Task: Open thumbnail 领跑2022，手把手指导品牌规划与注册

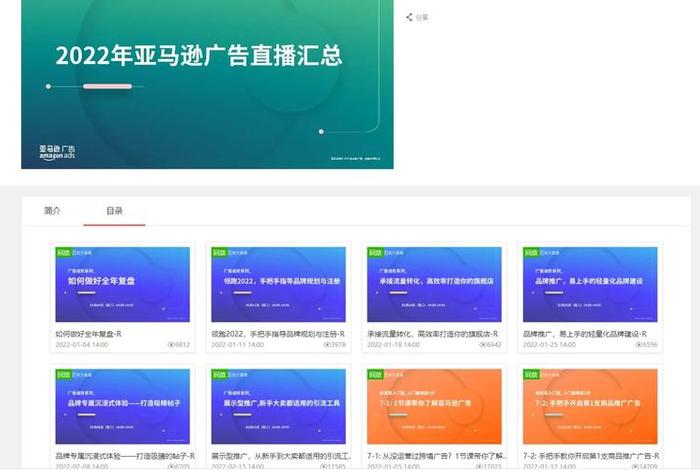Action: tap(278, 284)
